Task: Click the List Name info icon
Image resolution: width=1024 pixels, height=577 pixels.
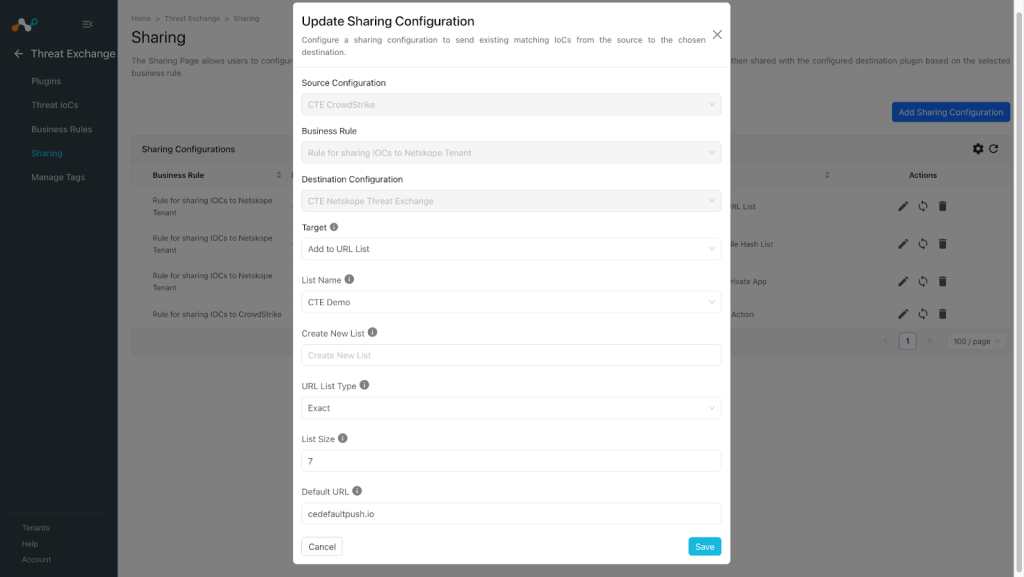Action: tap(349, 279)
